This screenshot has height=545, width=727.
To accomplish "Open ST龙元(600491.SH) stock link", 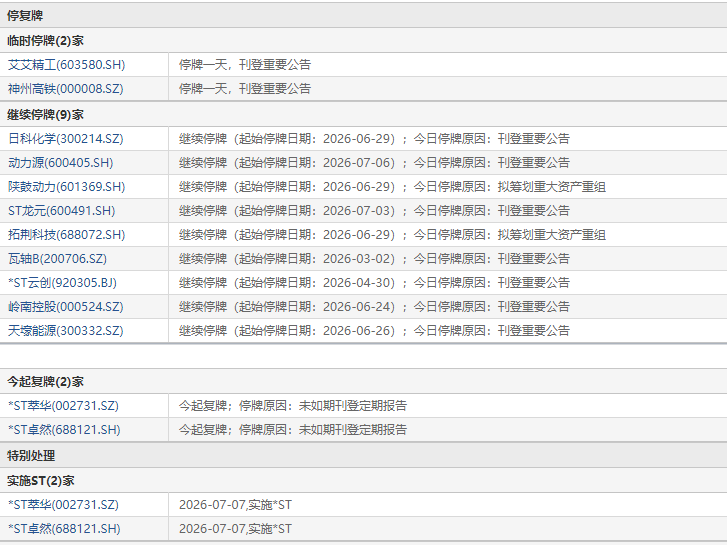I will click(61, 211).
